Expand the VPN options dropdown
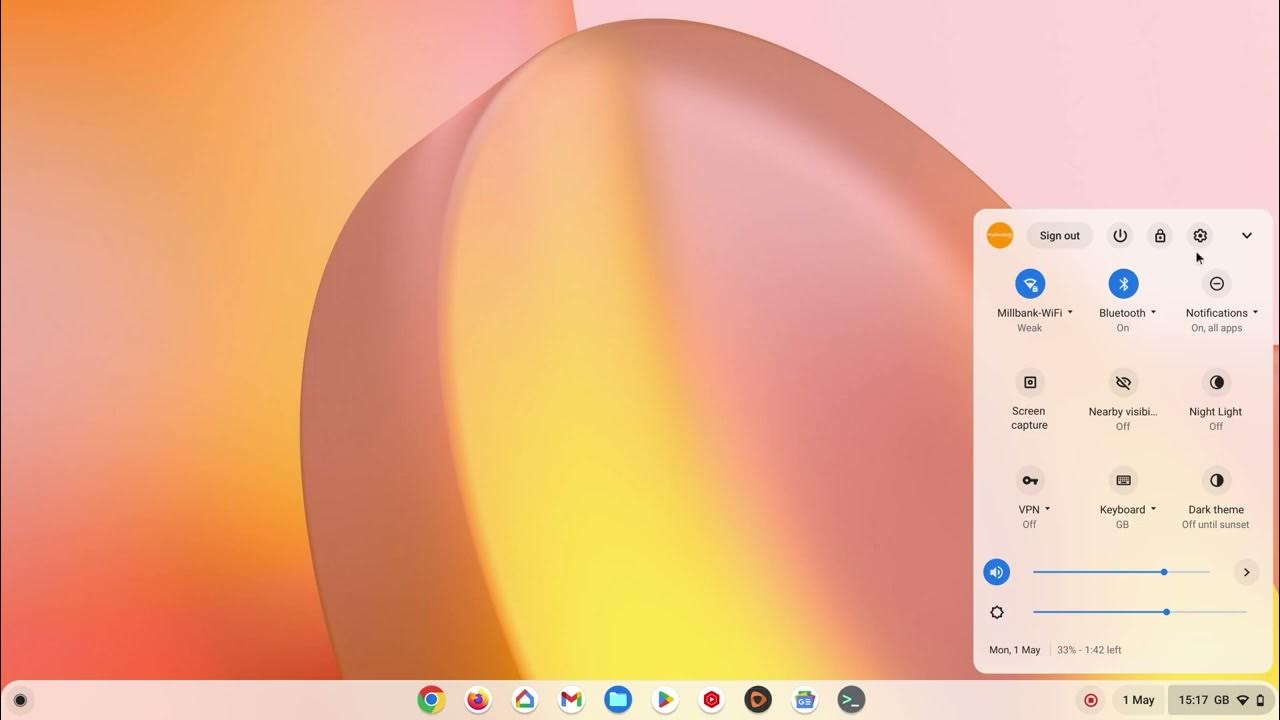The height and width of the screenshot is (720, 1280). tap(1034, 510)
